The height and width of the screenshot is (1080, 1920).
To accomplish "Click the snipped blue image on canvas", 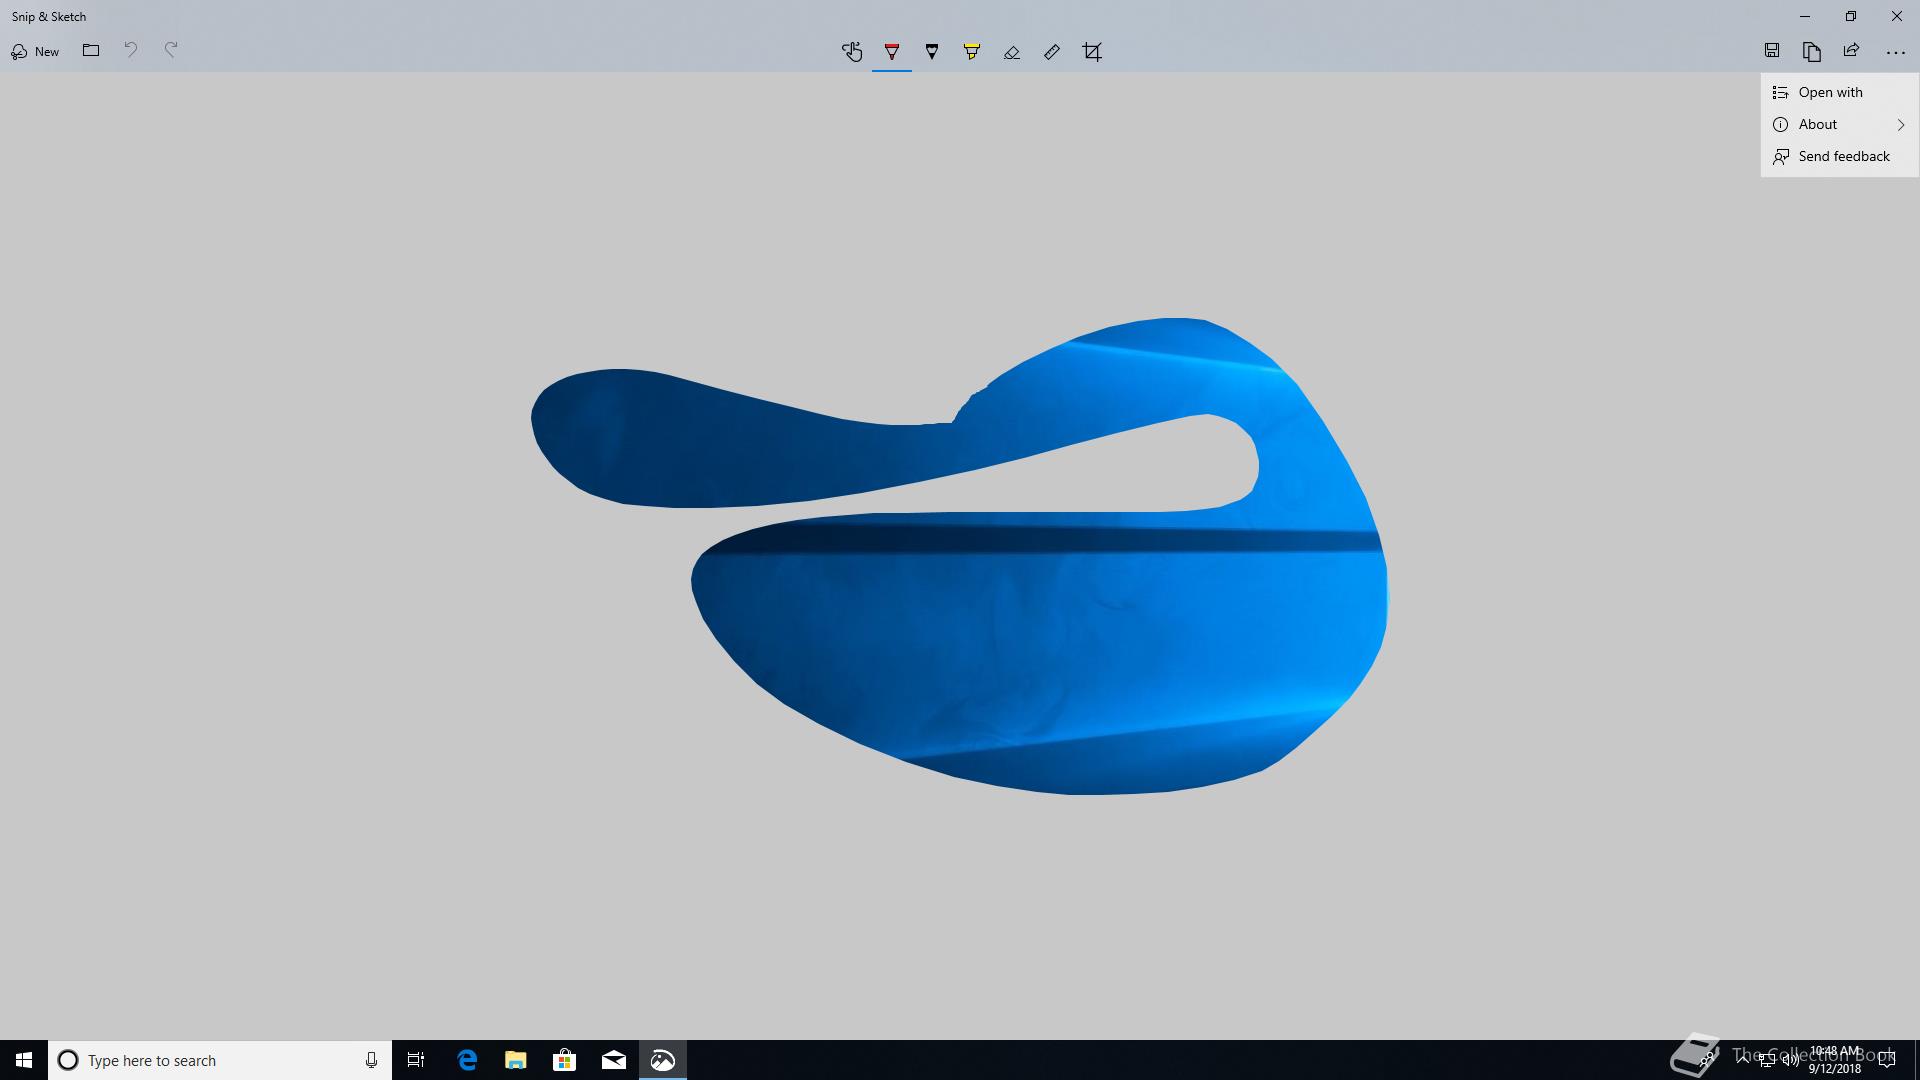I will tap(1040, 640).
